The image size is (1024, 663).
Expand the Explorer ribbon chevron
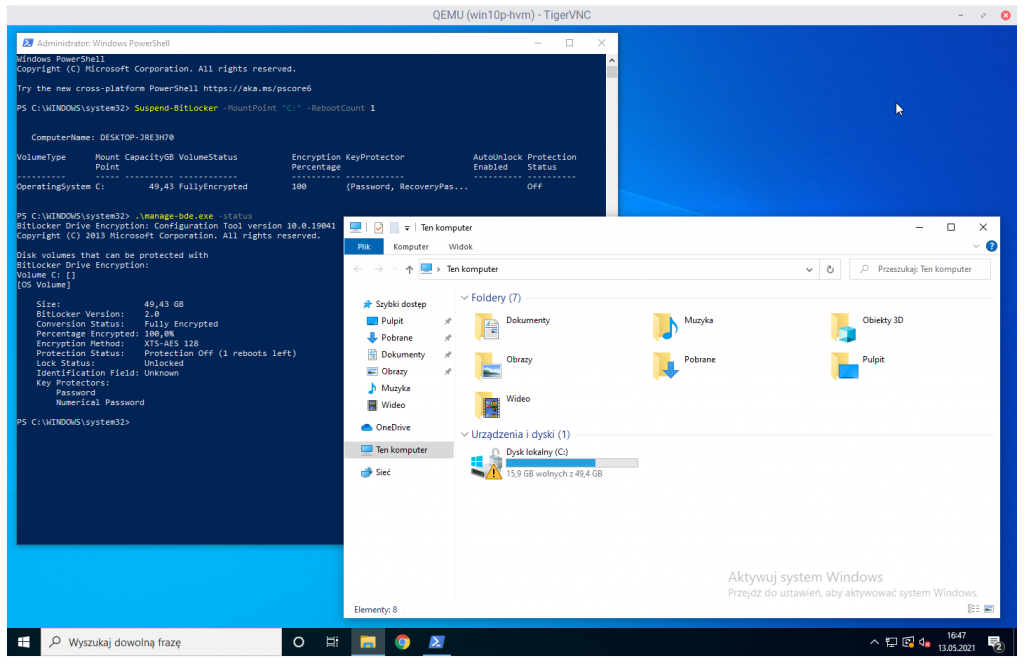click(x=976, y=246)
